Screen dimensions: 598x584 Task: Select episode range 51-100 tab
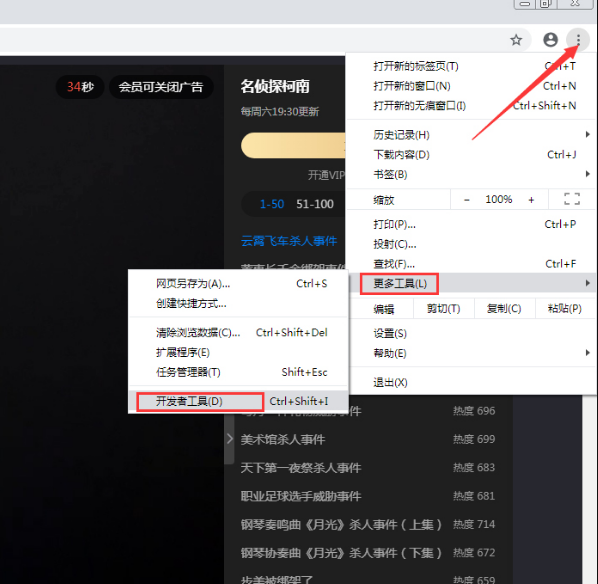pyautogui.click(x=315, y=204)
